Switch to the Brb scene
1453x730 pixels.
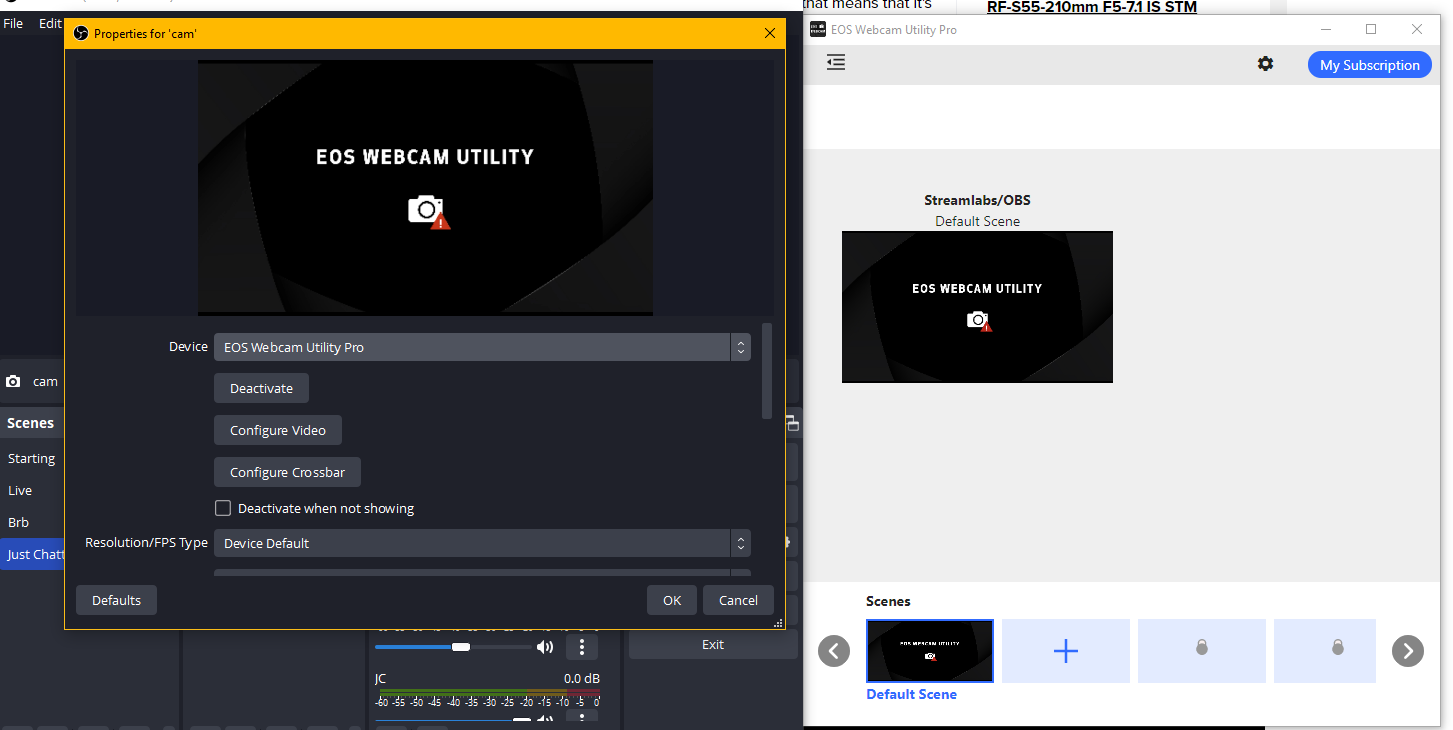click(x=18, y=522)
